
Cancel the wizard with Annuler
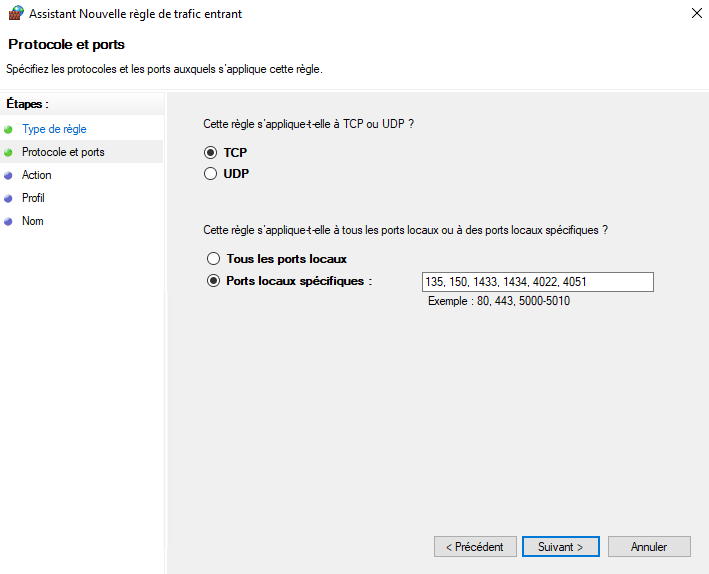pos(649,547)
